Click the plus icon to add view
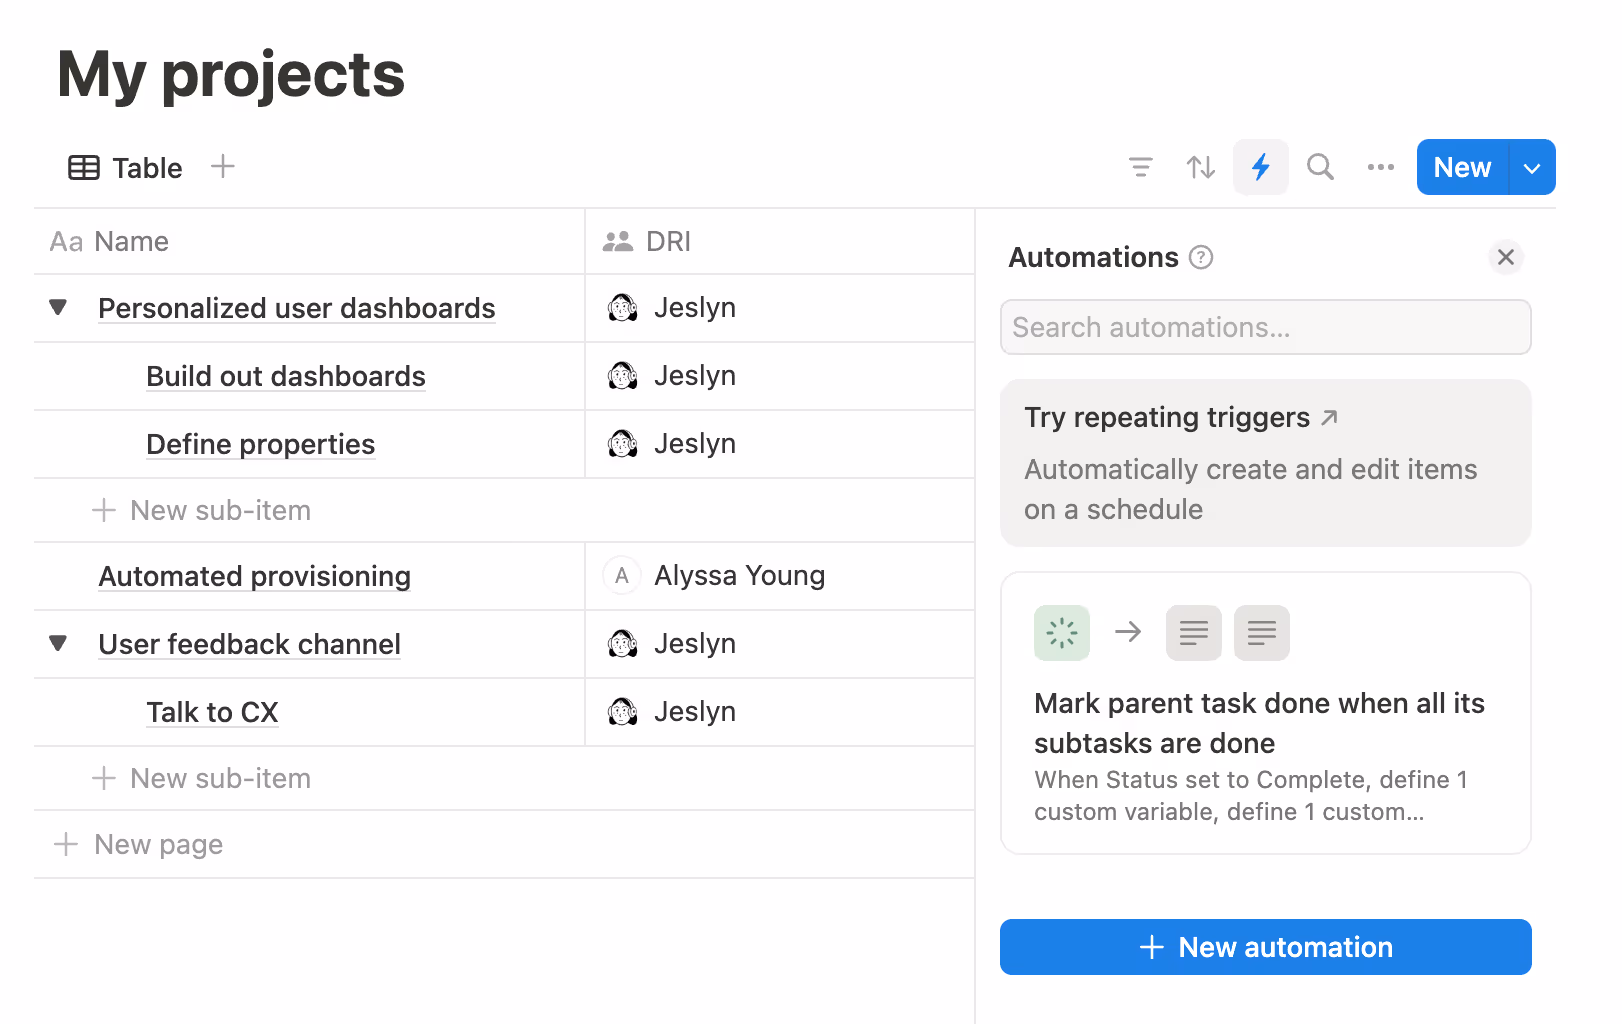1622x1024 pixels. 223,167
